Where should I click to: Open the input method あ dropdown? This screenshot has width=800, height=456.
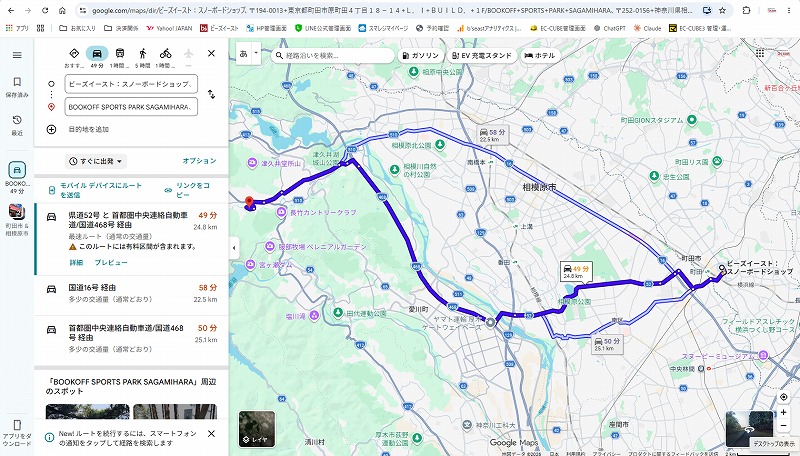click(256, 53)
